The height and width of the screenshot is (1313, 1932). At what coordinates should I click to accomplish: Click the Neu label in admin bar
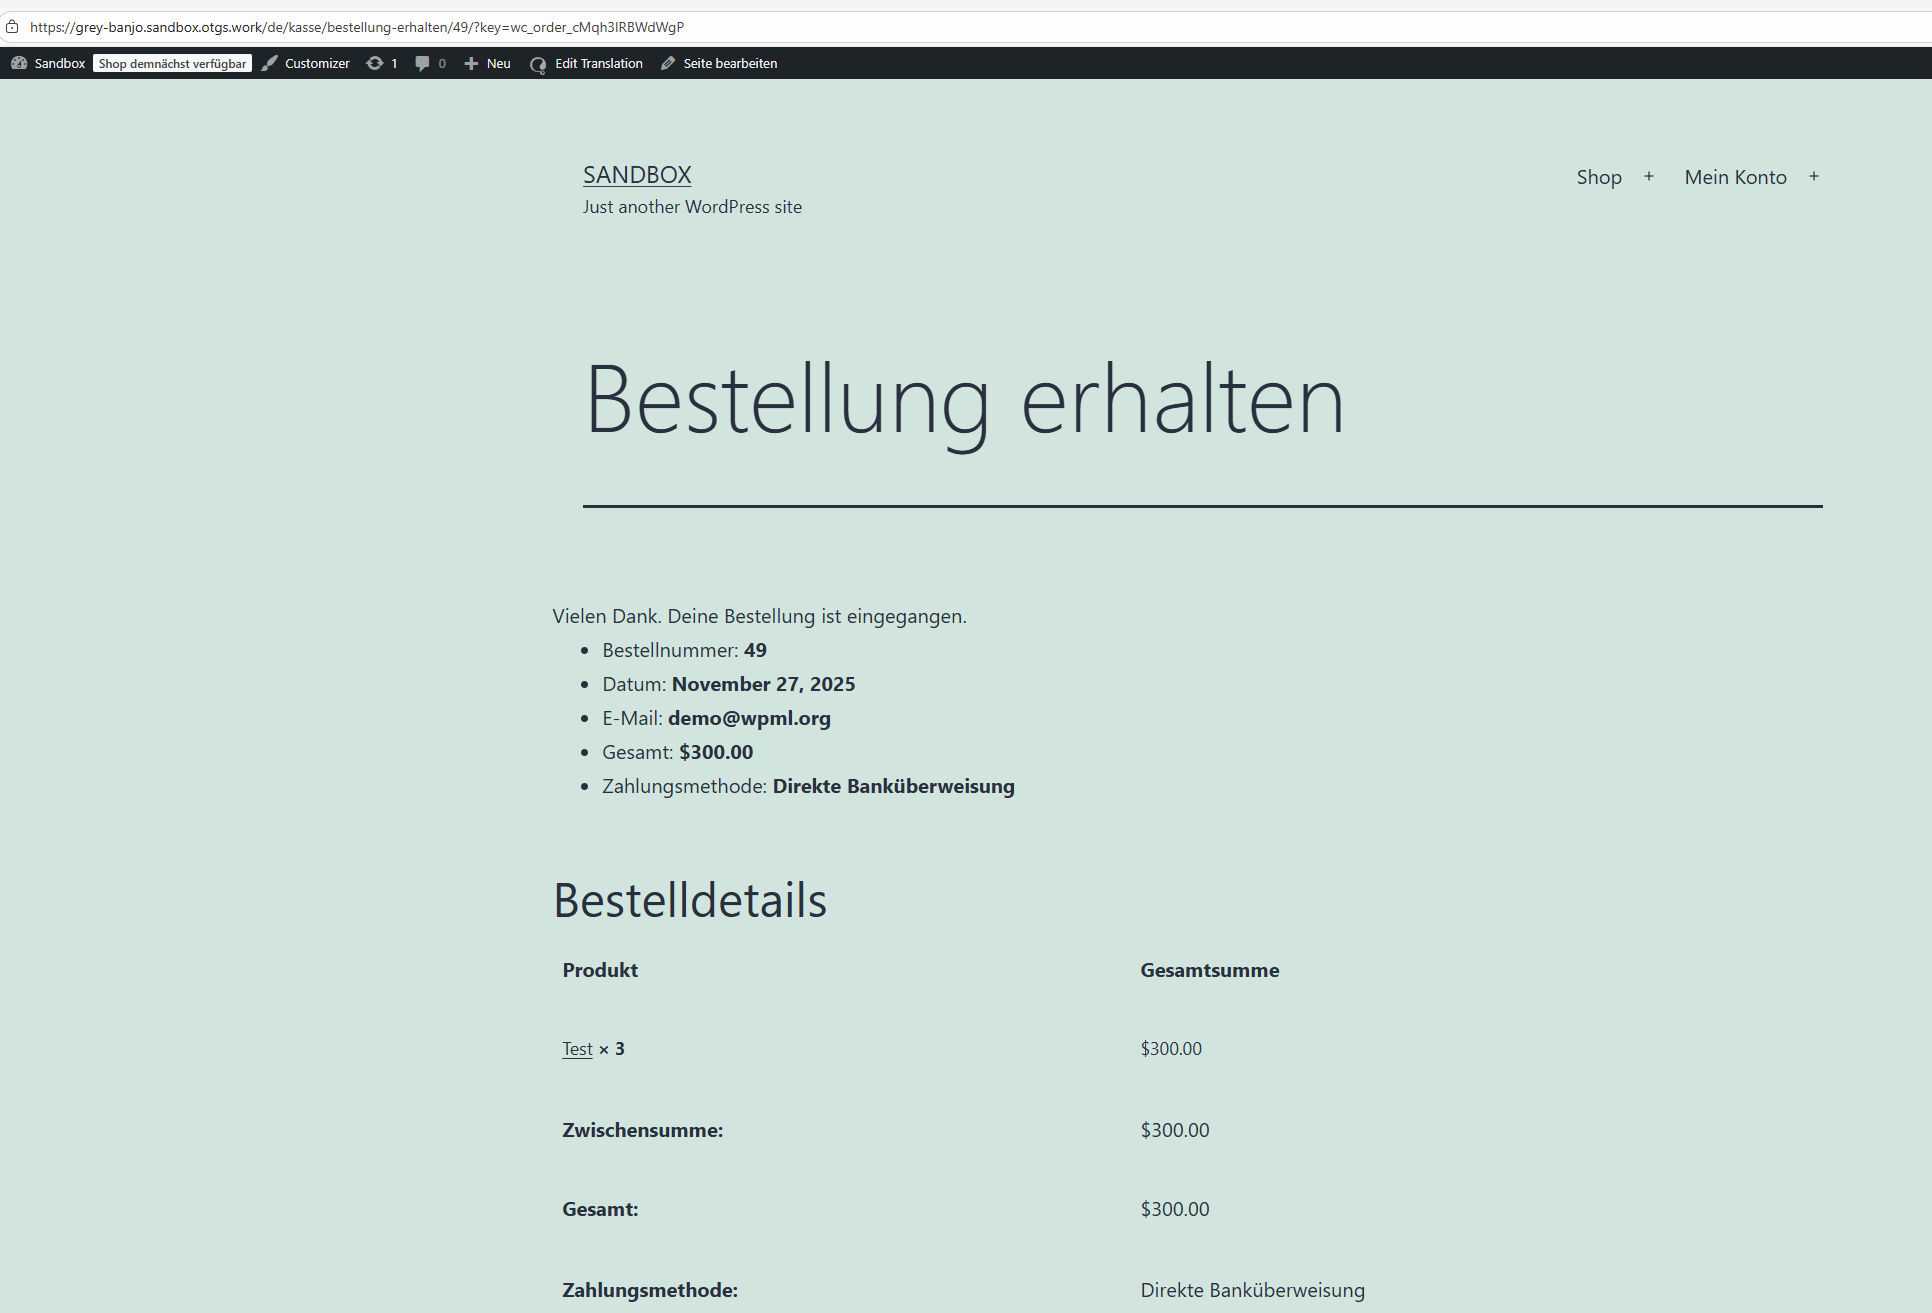click(498, 63)
